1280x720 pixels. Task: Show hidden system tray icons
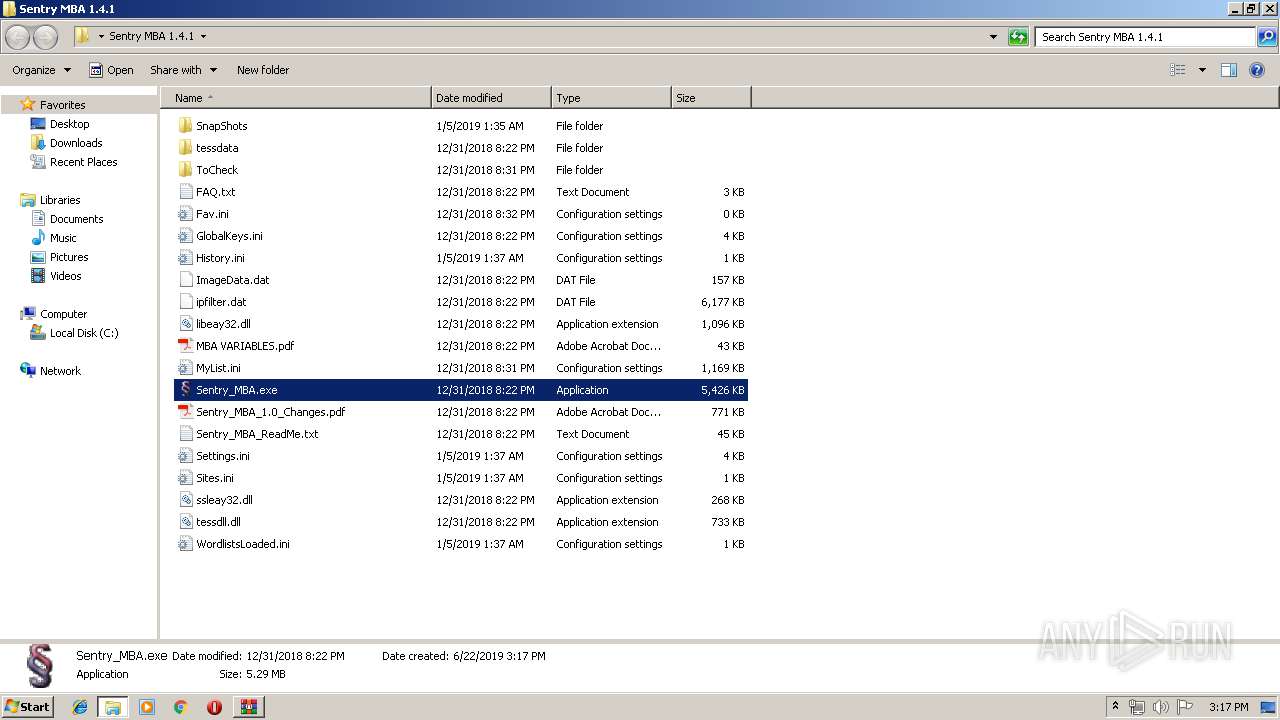click(x=1115, y=707)
